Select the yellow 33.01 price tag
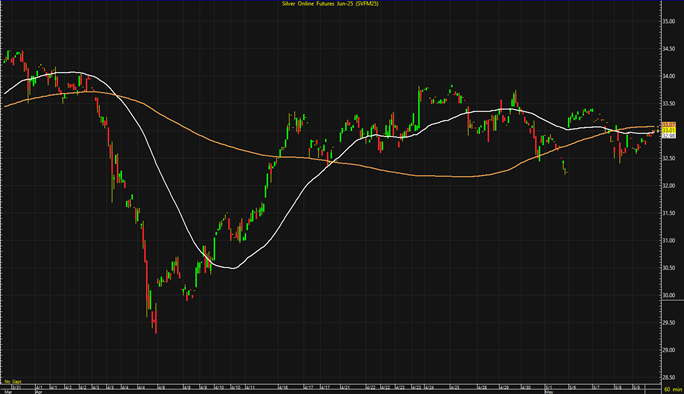This screenshot has height=394, width=684. 669,130
